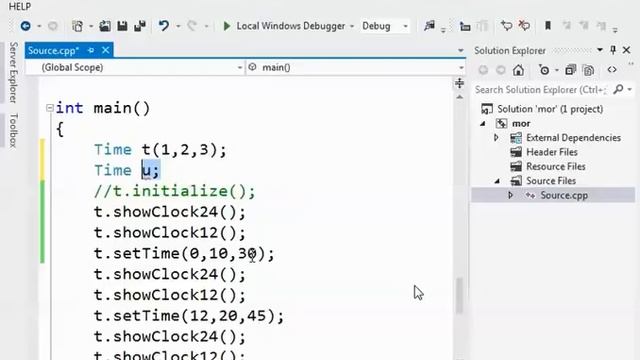Click the Pending Changes Filter clock icon
This screenshot has width=640, height=360.
(544, 70)
